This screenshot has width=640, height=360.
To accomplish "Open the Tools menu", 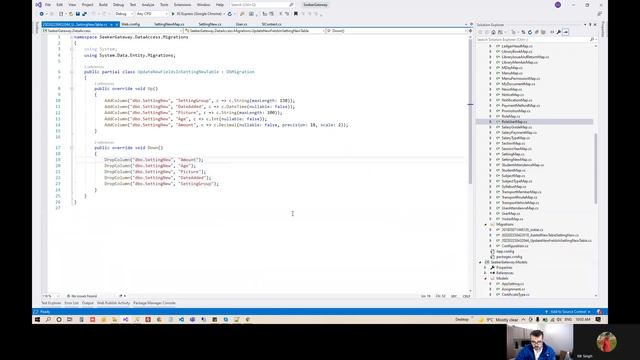I will pos(164,5).
